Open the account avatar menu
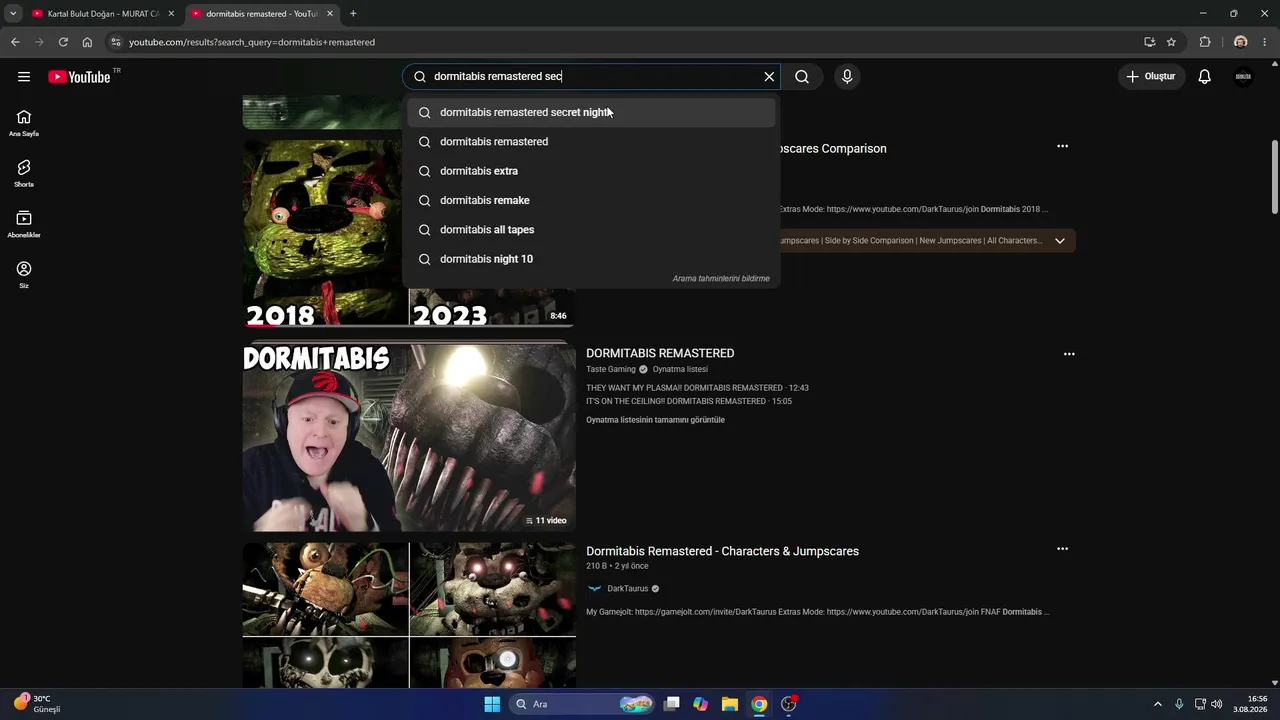Viewport: 1280px width, 720px height. pyautogui.click(x=1243, y=77)
